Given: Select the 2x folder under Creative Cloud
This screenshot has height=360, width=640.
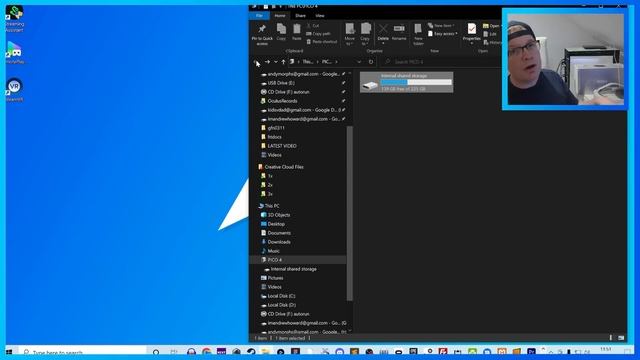Looking at the screenshot, I should click(x=270, y=185).
